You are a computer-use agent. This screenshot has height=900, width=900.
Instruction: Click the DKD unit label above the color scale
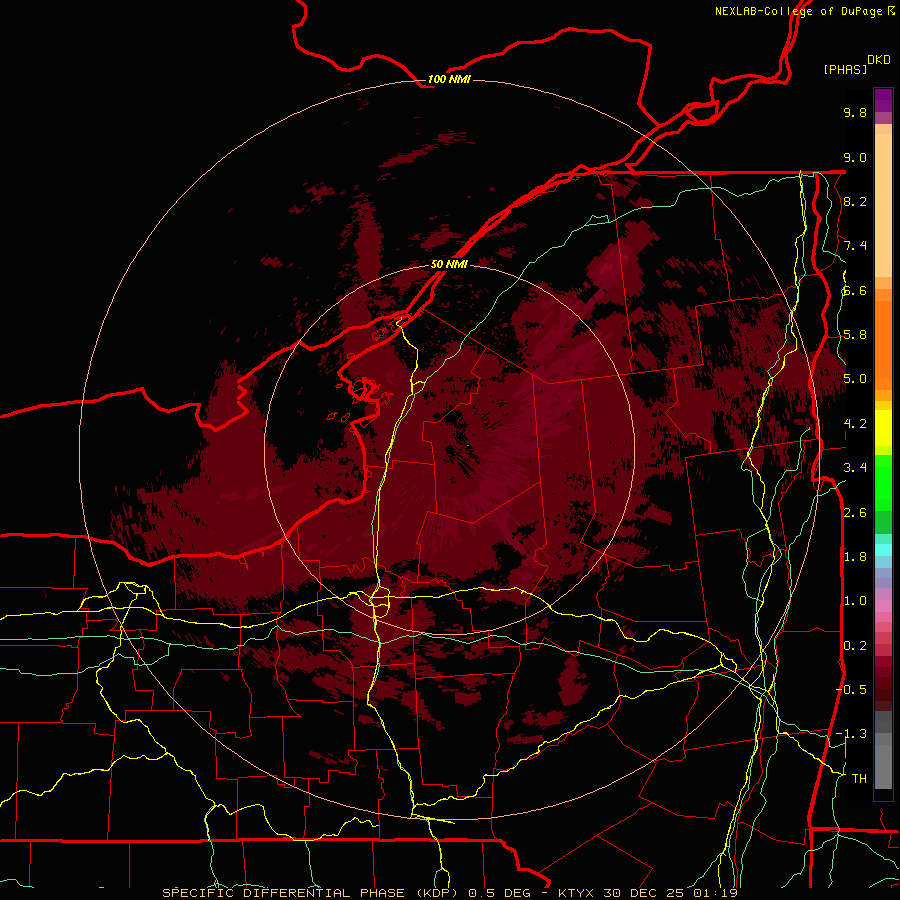879,60
